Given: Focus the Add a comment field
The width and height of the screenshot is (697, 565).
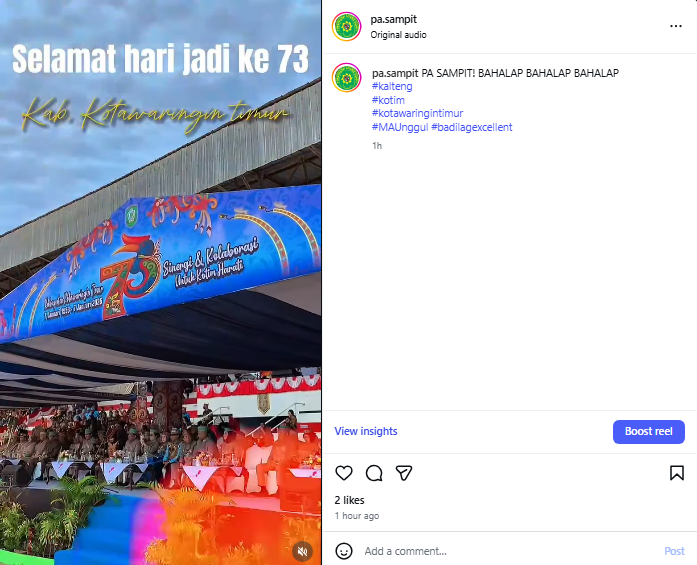Looking at the screenshot, I should [x=509, y=551].
